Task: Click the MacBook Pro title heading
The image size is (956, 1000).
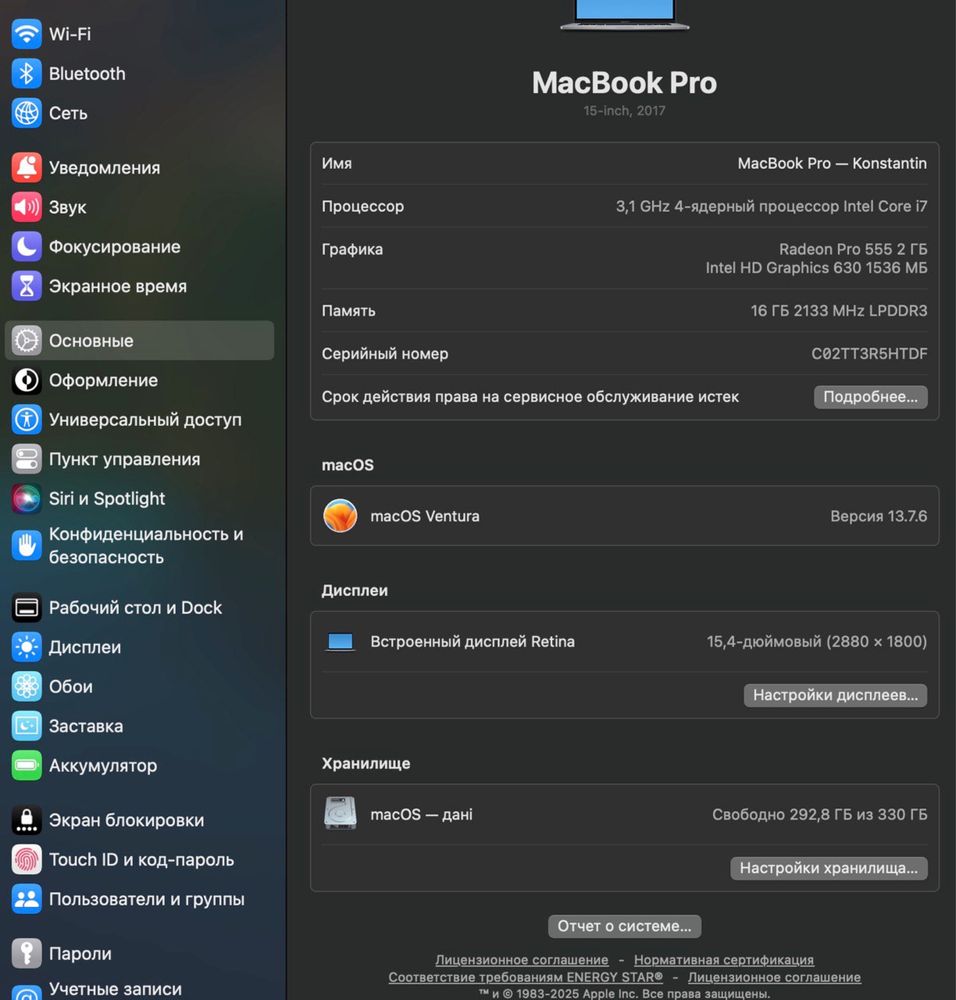Action: (624, 83)
